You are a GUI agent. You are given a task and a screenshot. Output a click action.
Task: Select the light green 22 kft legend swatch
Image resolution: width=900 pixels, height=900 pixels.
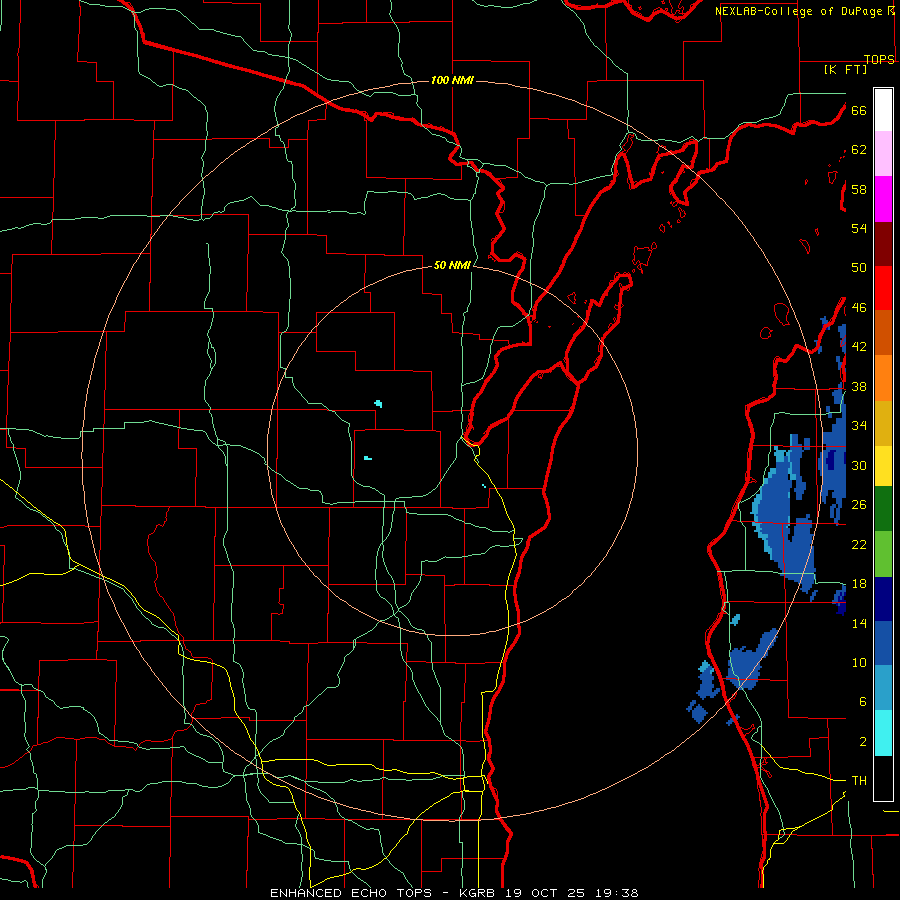tap(883, 554)
